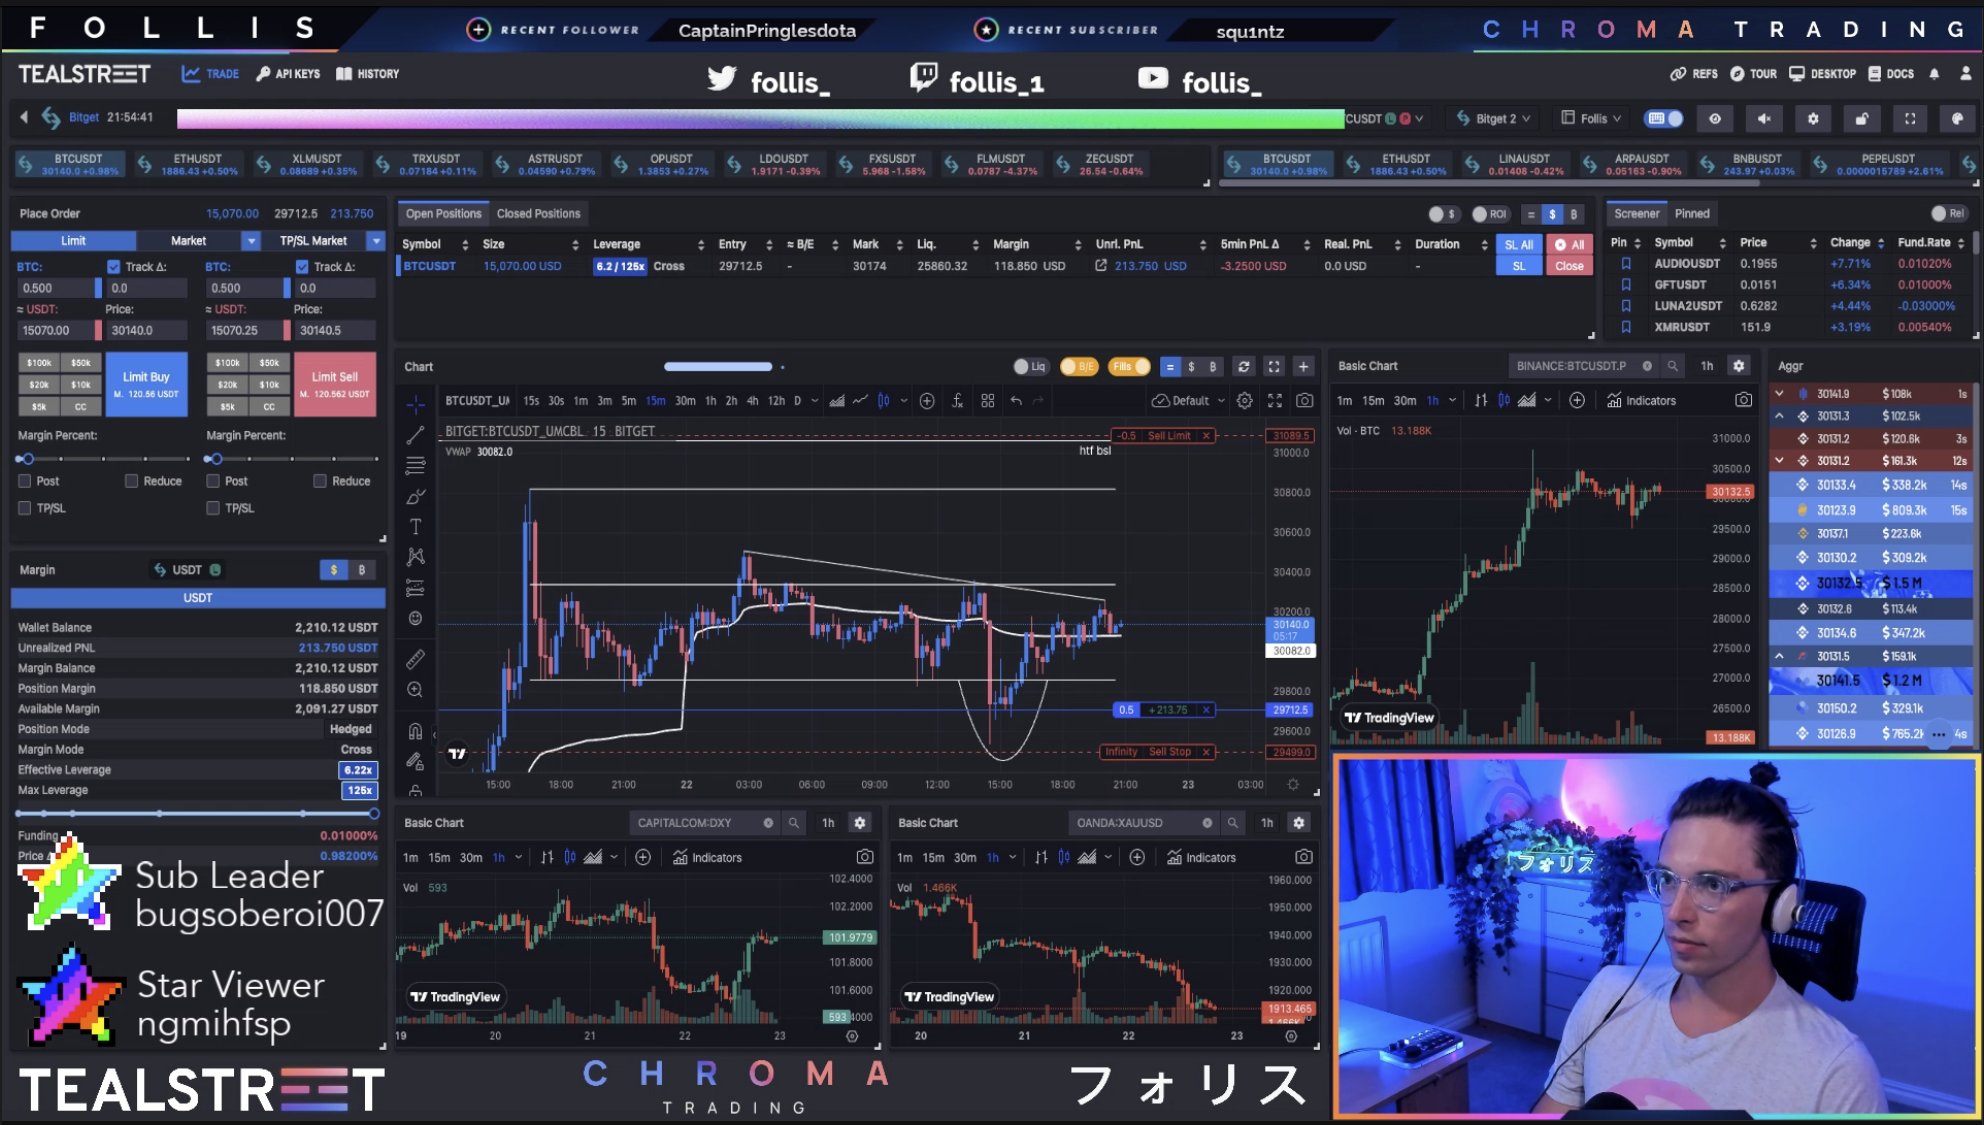Open the Docs link
1984x1125 pixels.
(x=1891, y=73)
